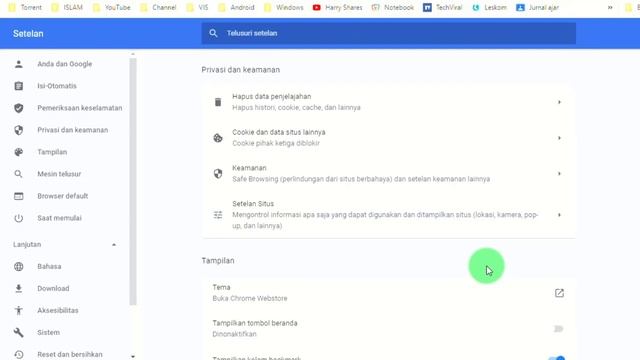This screenshot has height=360, width=640.
Task: Click the cookie icon beside Cookie dan data situs
Action: click(x=218, y=138)
